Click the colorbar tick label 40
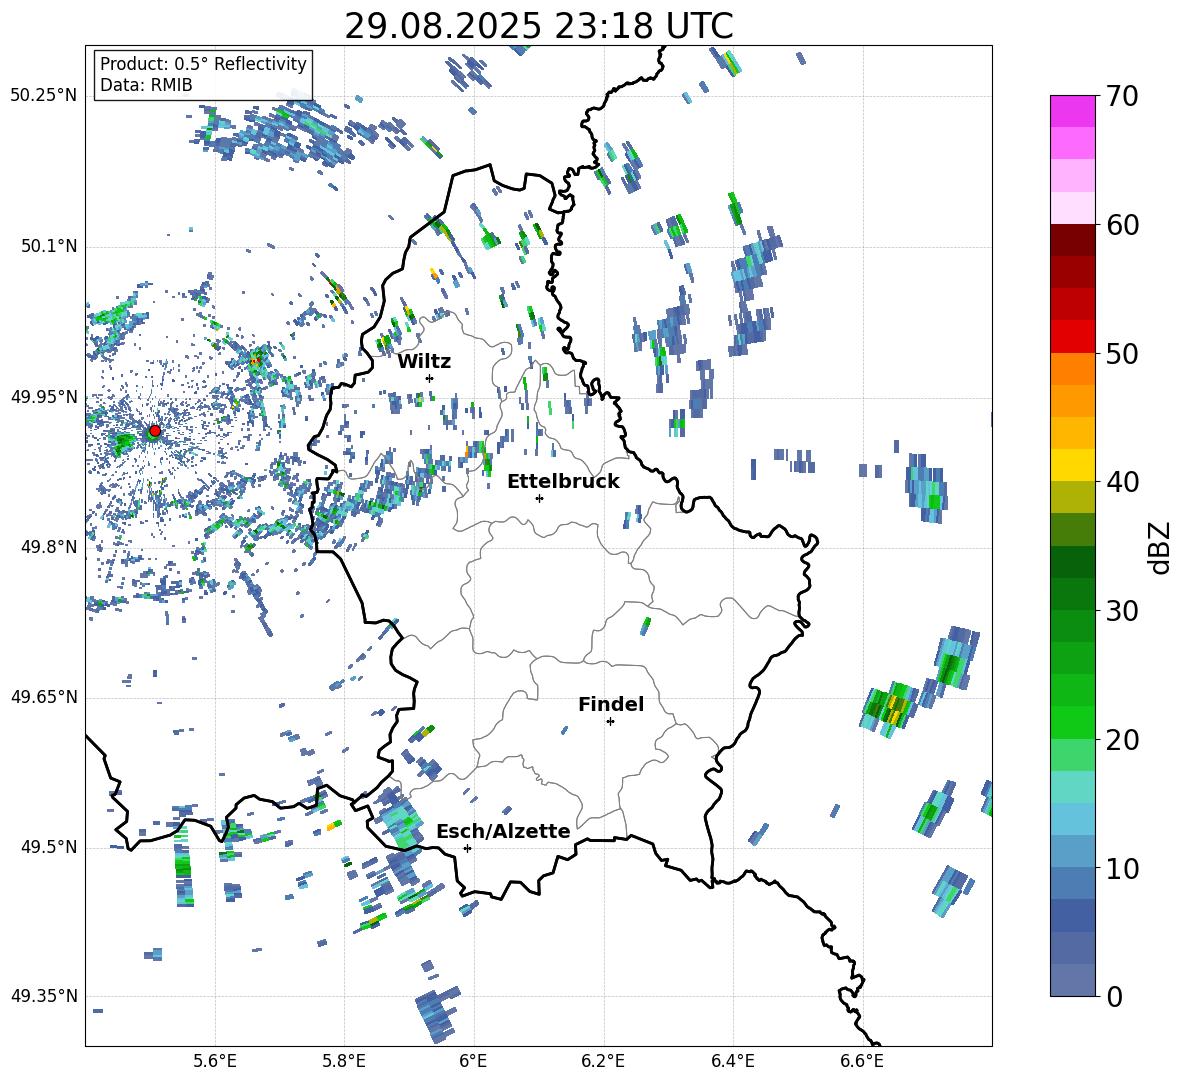Screen dimensions: 1184x1081 coord(1122,482)
